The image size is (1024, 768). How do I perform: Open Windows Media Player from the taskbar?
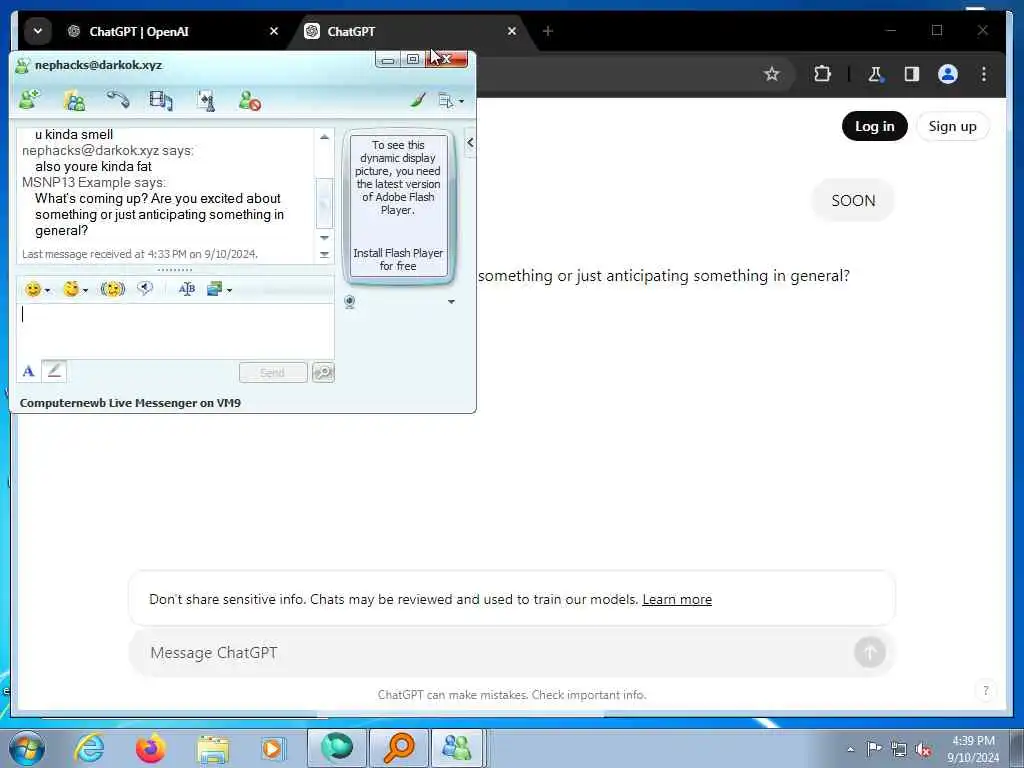click(x=273, y=748)
